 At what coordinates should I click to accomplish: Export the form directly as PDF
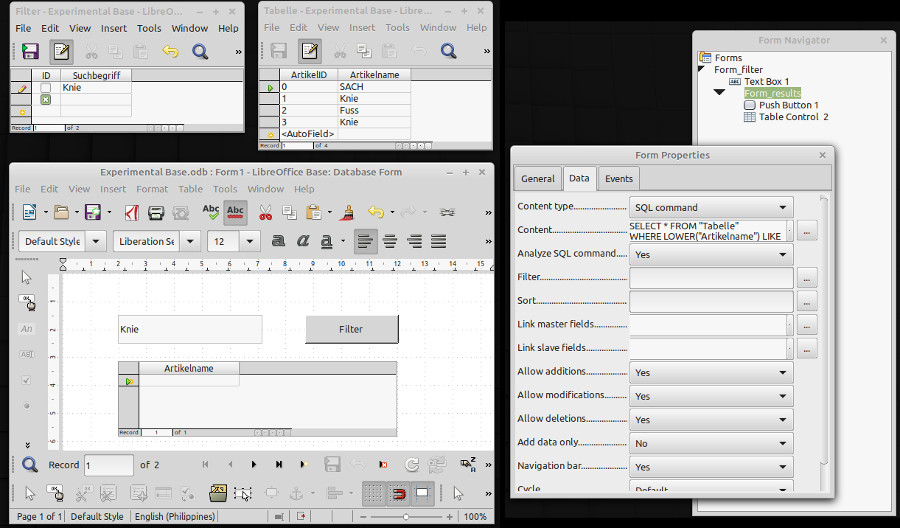click(x=131, y=212)
